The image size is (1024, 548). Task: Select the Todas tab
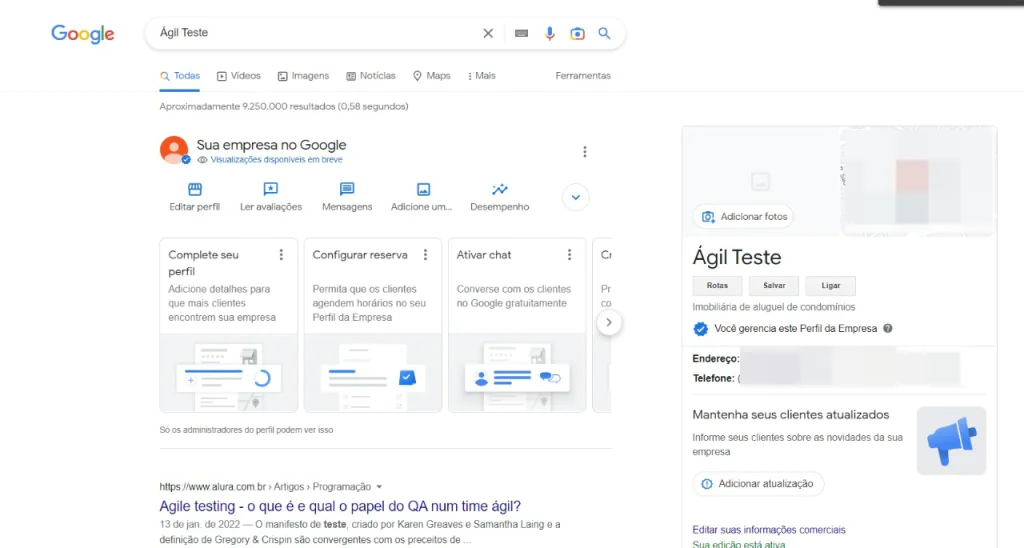(x=180, y=76)
